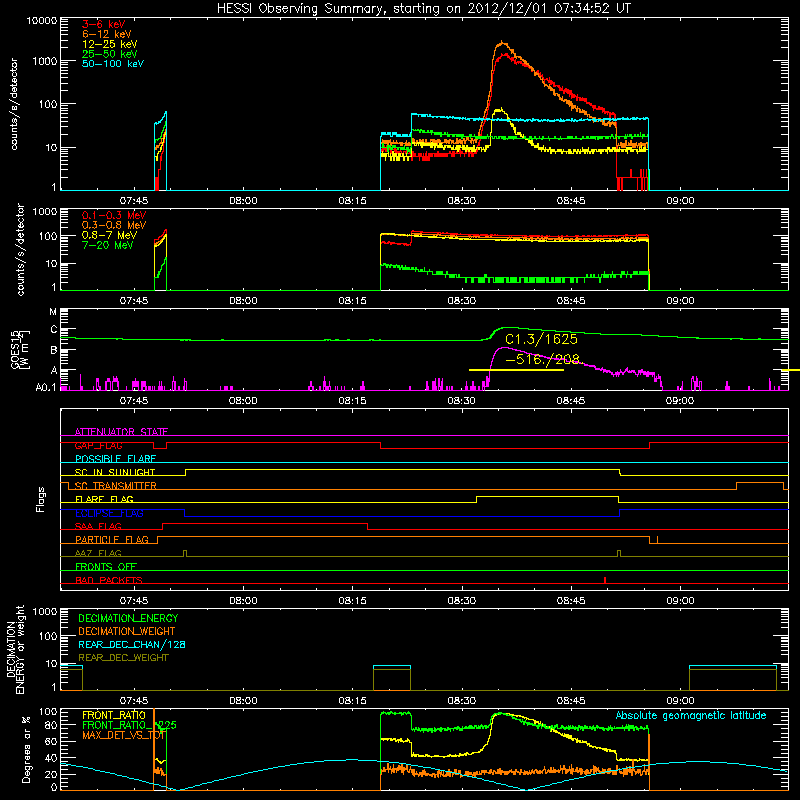Click the REAR_DEC_WEIGHT legend entry

[x=123, y=658]
